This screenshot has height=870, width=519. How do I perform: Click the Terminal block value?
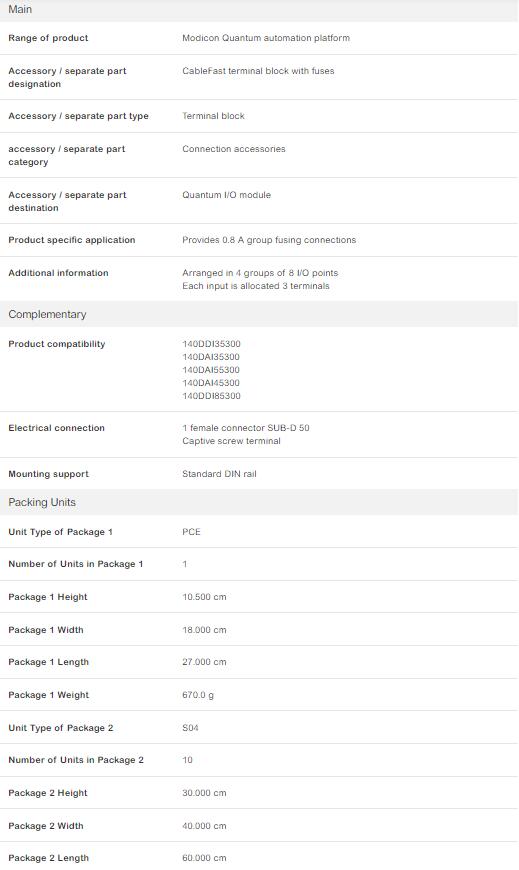coord(213,116)
